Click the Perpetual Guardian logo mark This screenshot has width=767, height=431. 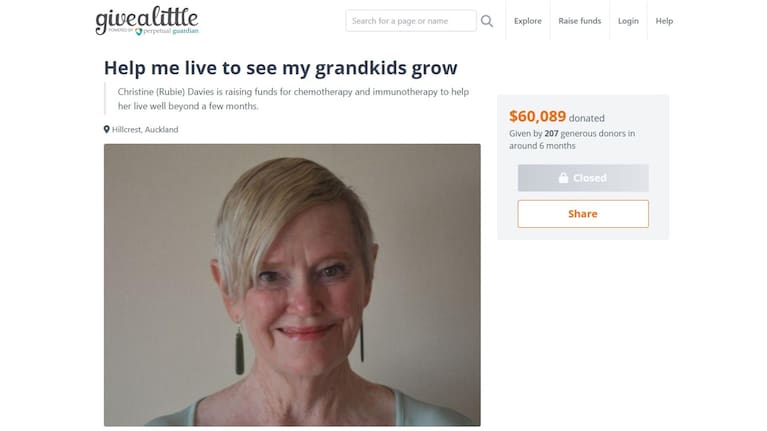(138, 31)
